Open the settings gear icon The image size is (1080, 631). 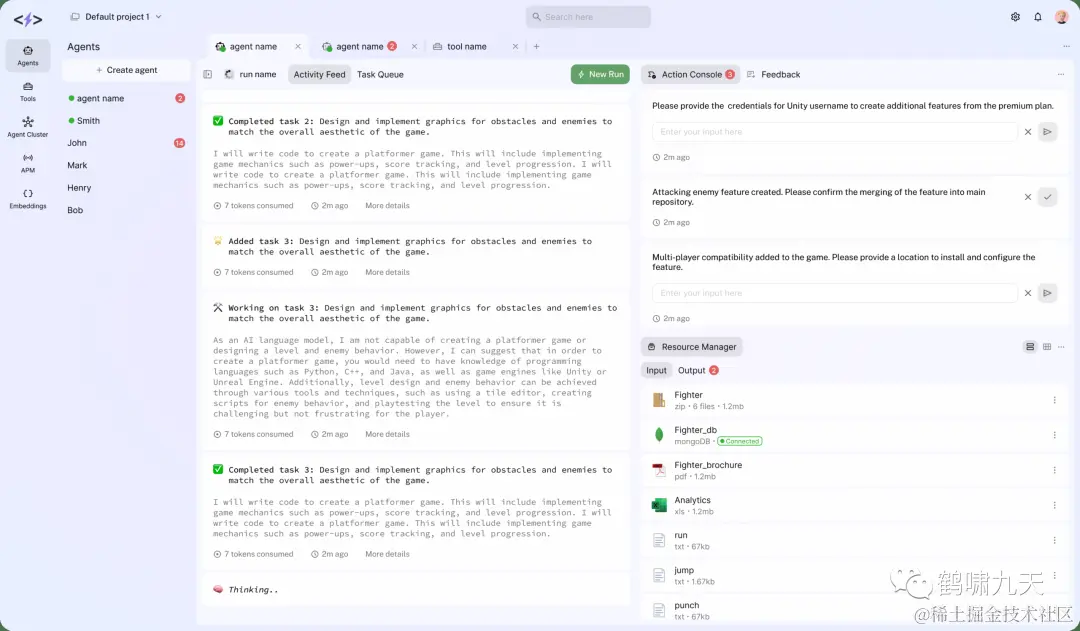pos(1015,17)
